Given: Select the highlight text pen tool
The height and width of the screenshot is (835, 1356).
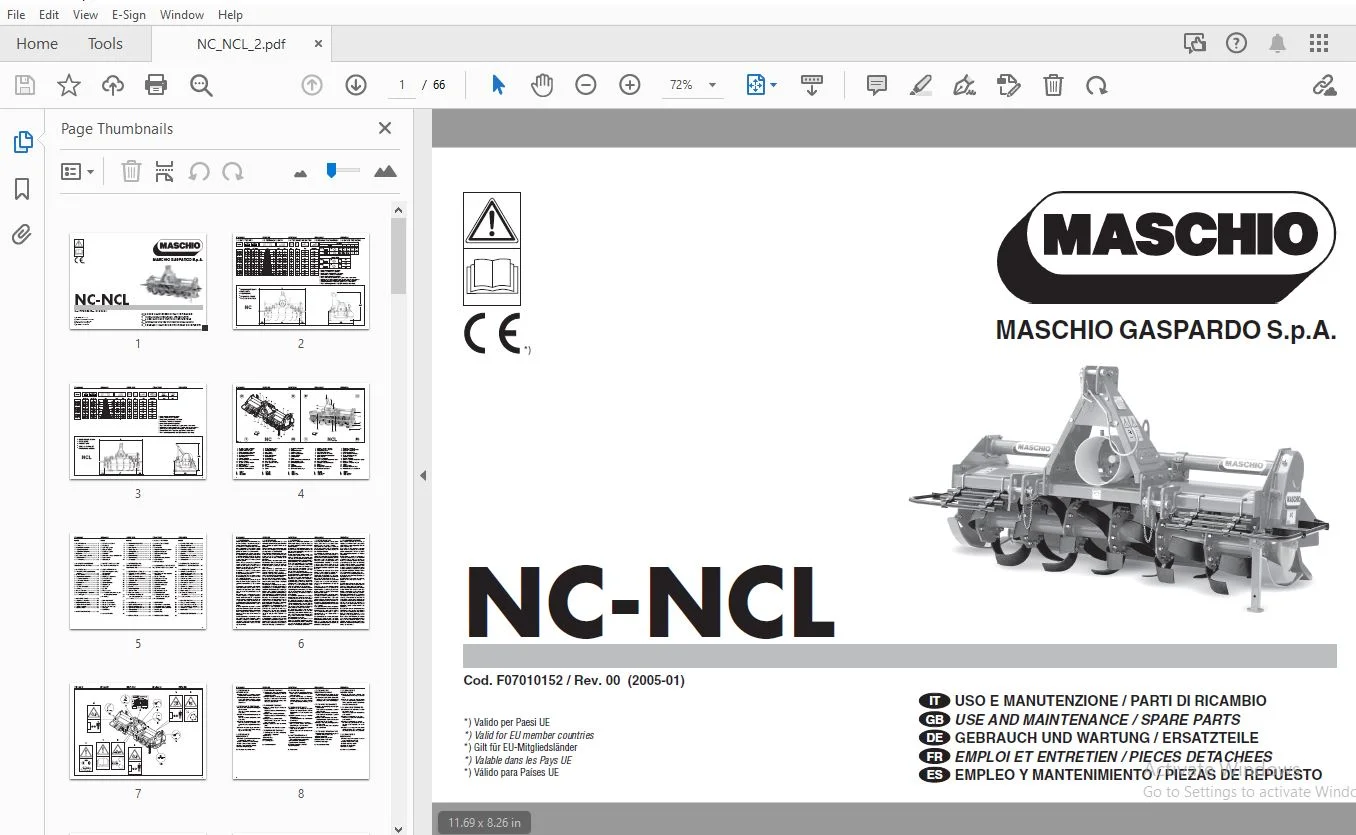Looking at the screenshot, I should pos(921,86).
